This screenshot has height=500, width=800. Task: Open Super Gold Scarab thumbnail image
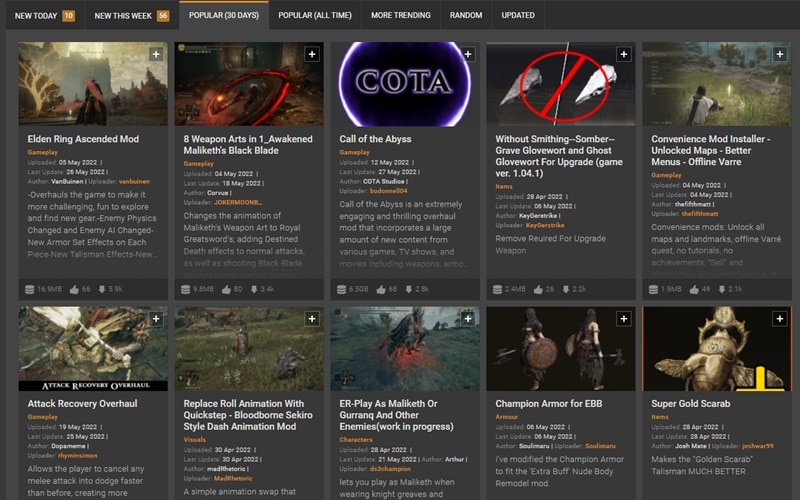(716, 348)
